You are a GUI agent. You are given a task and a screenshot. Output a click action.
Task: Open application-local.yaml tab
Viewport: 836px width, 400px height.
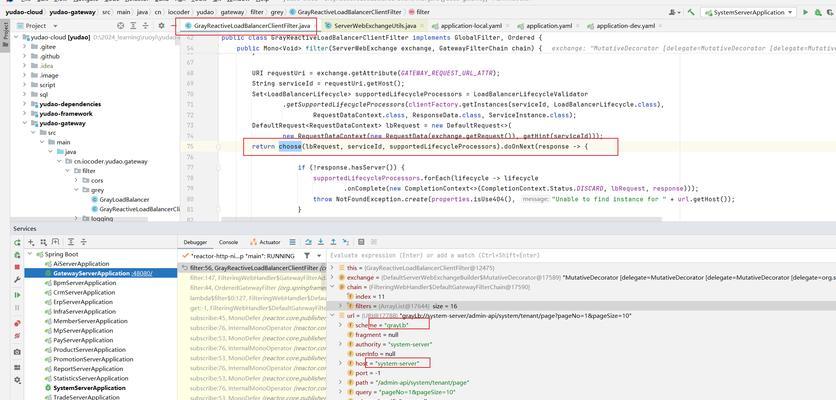click(x=471, y=26)
